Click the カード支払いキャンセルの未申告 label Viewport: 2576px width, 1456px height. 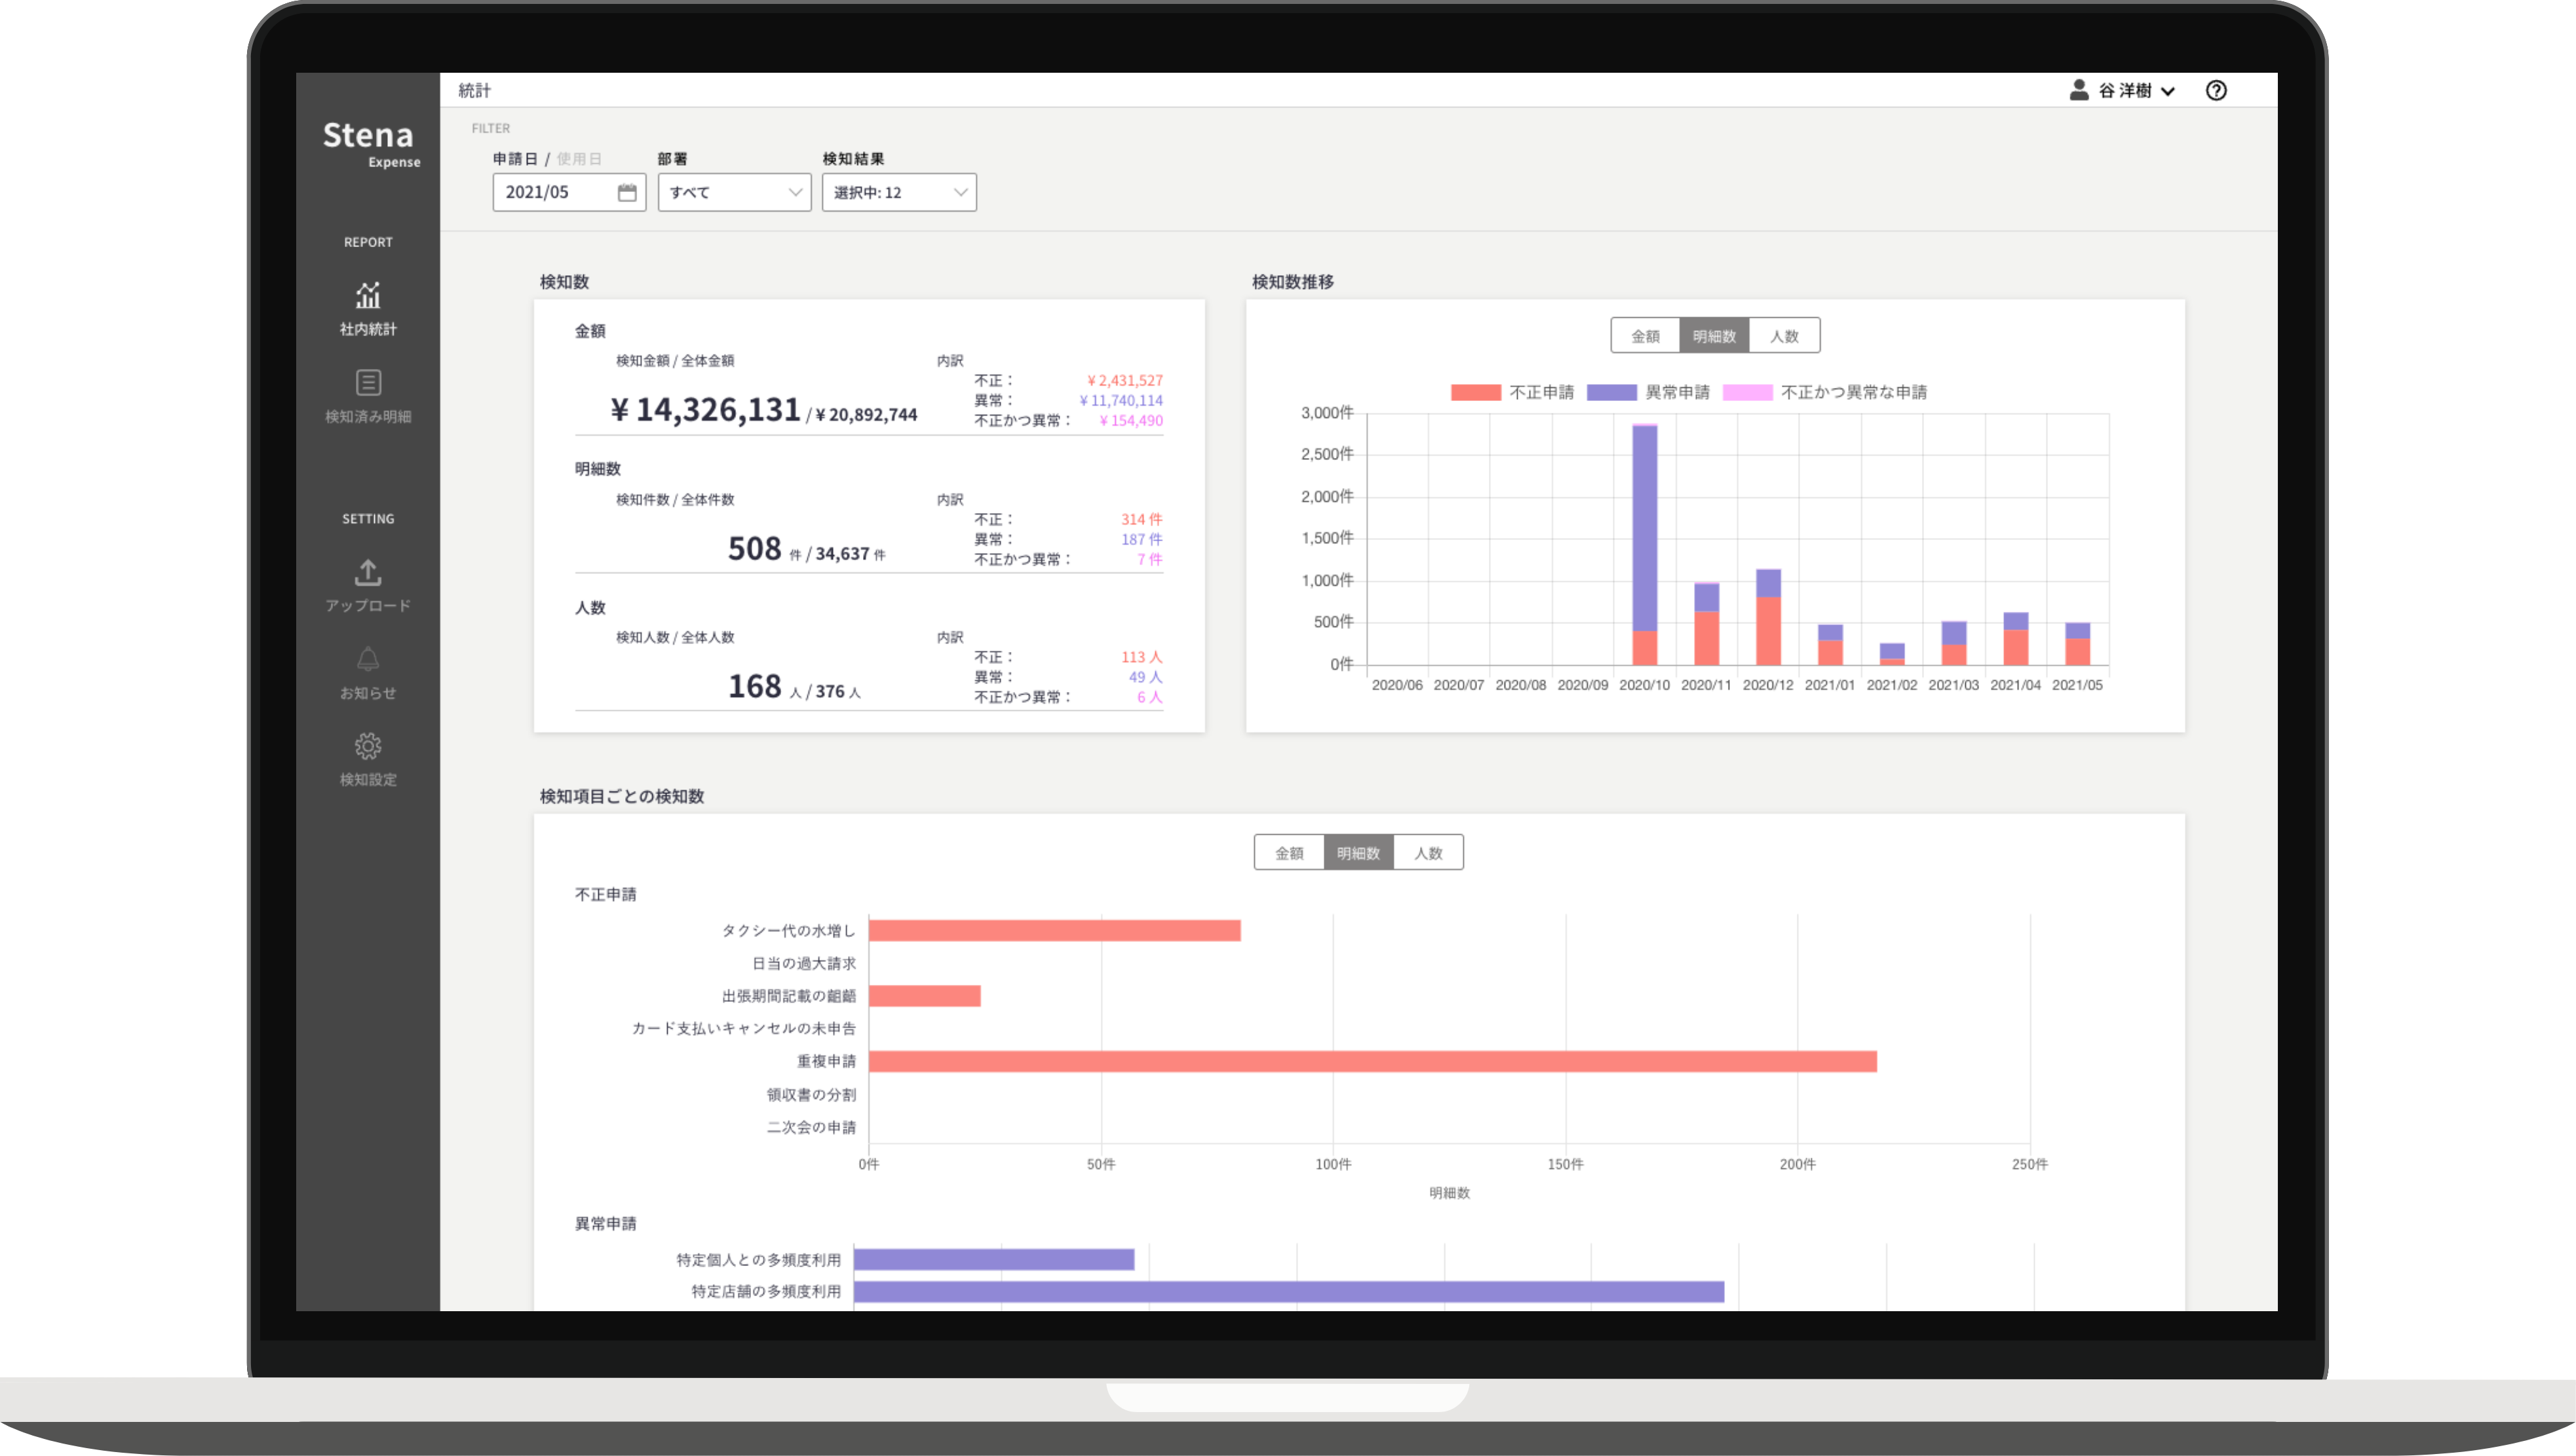(x=744, y=1029)
